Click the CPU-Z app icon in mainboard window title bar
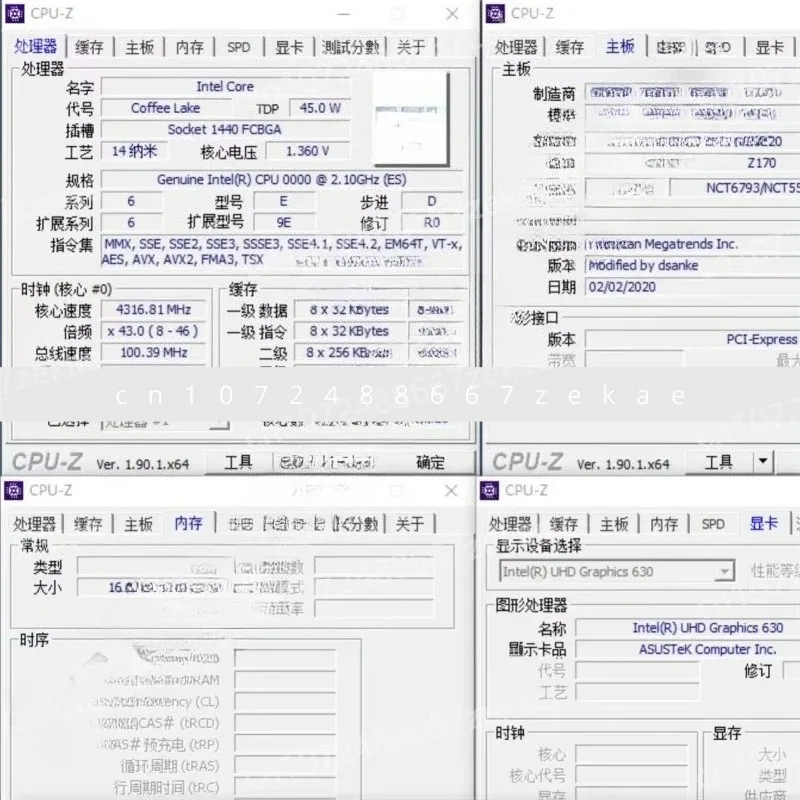The image size is (800, 800). (x=495, y=14)
